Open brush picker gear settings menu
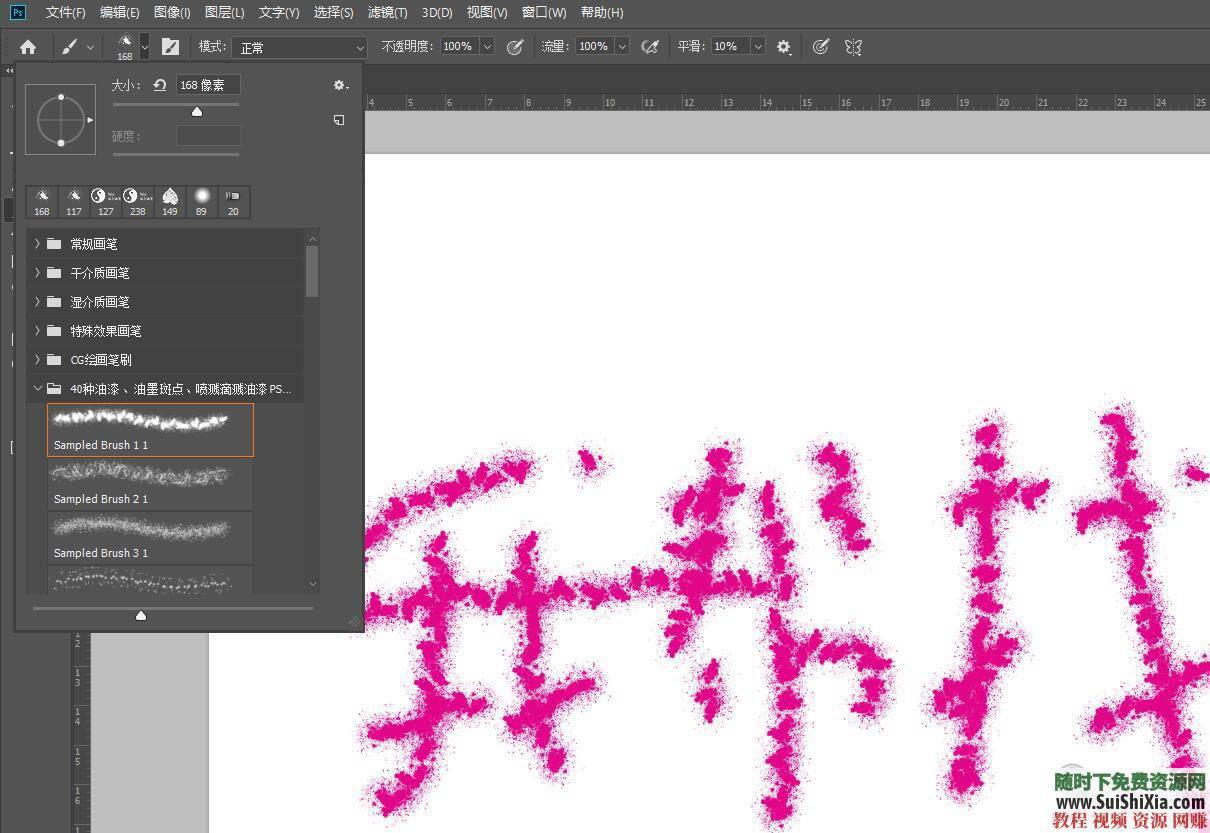Viewport: 1210px width, 833px height. pyautogui.click(x=341, y=86)
